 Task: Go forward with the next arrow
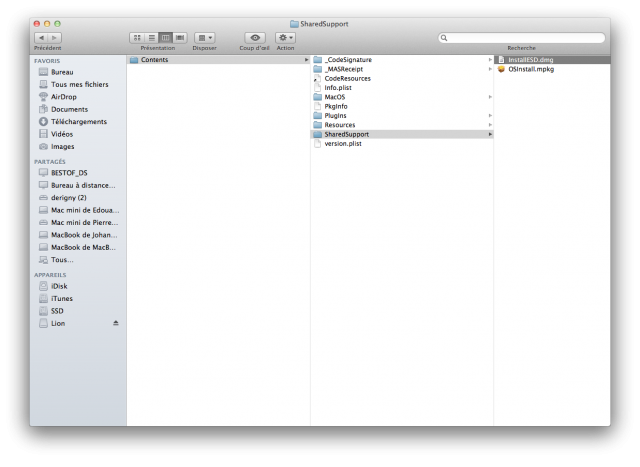coord(55,38)
